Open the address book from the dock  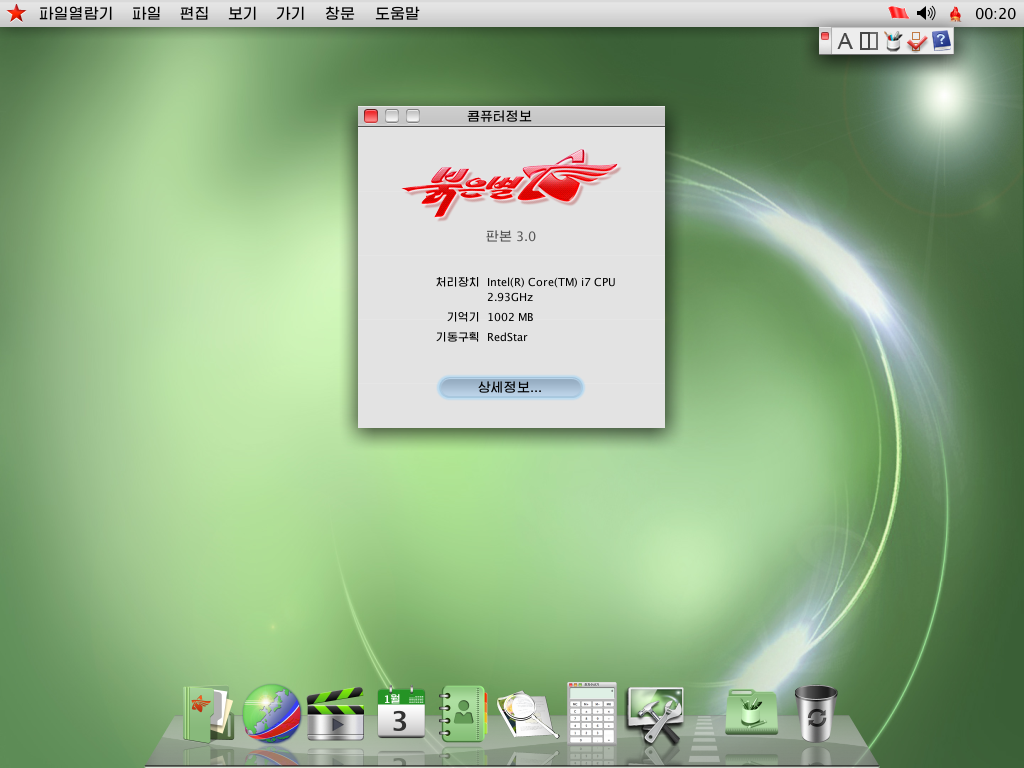pyautogui.click(x=461, y=713)
